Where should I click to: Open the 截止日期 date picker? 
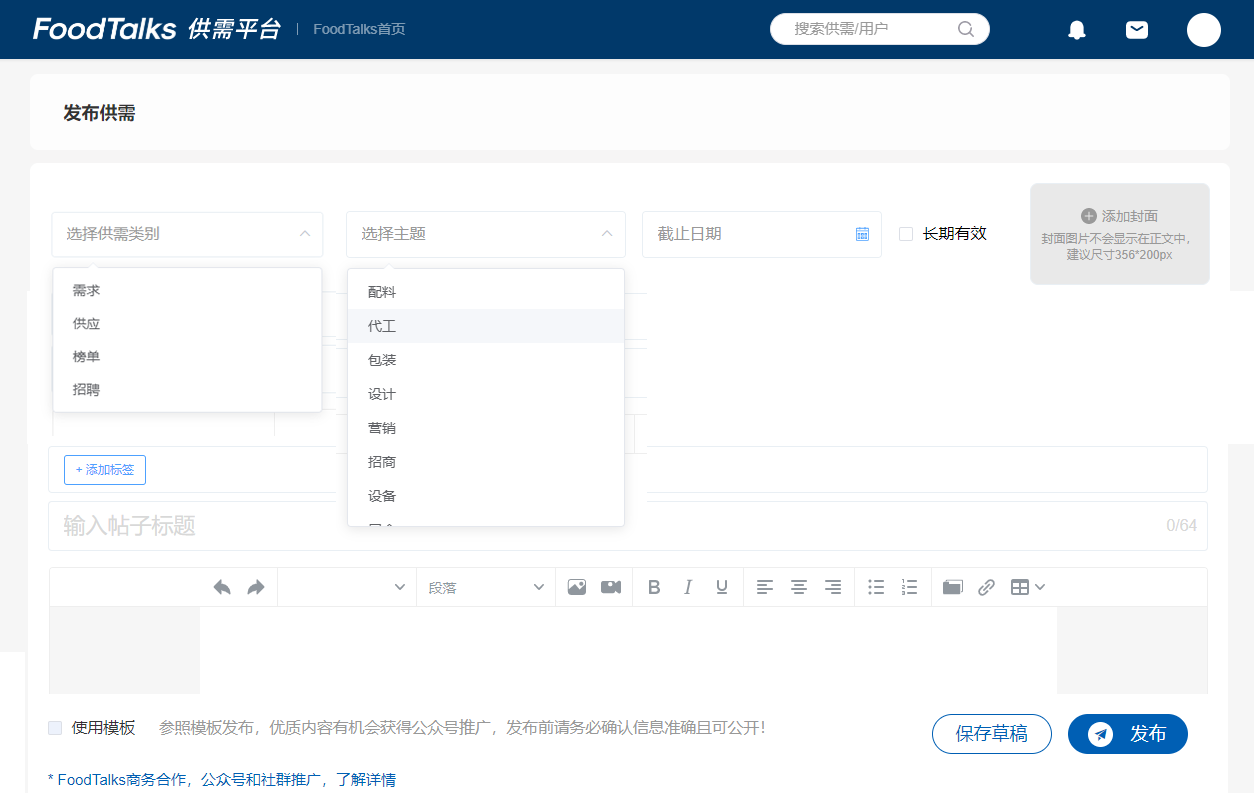[x=862, y=234]
